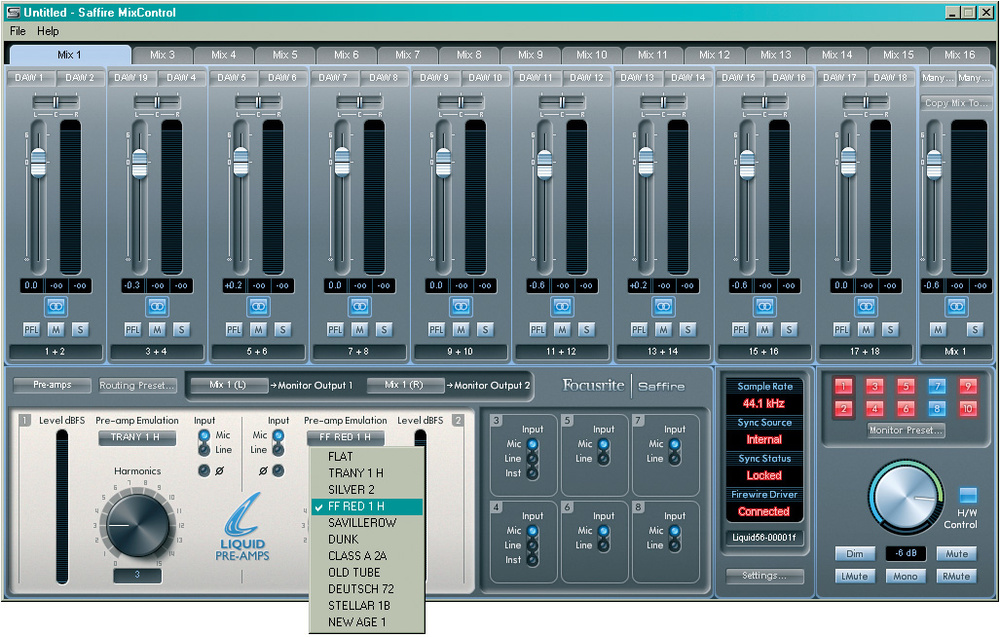Toggle stereo link on channel 1+2

point(56,306)
